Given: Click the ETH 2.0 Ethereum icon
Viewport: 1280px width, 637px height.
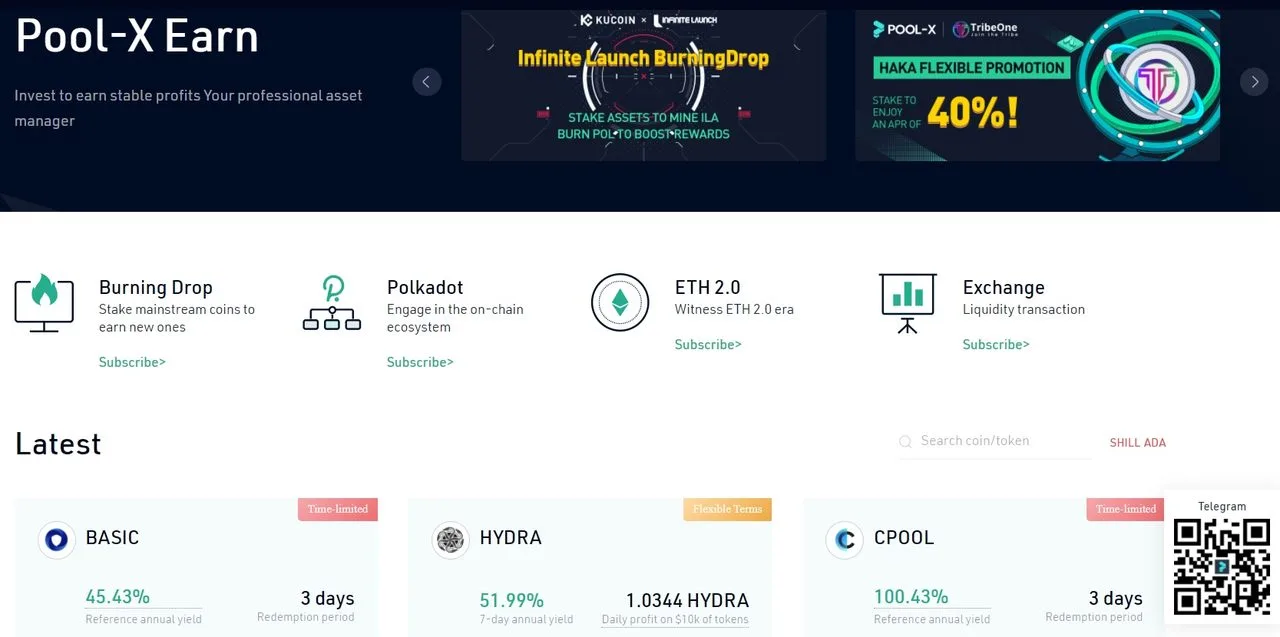Looking at the screenshot, I should pyautogui.click(x=620, y=302).
